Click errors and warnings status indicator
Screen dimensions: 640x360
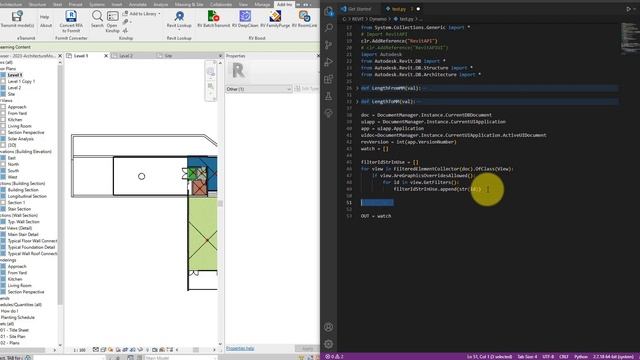pos(334,356)
